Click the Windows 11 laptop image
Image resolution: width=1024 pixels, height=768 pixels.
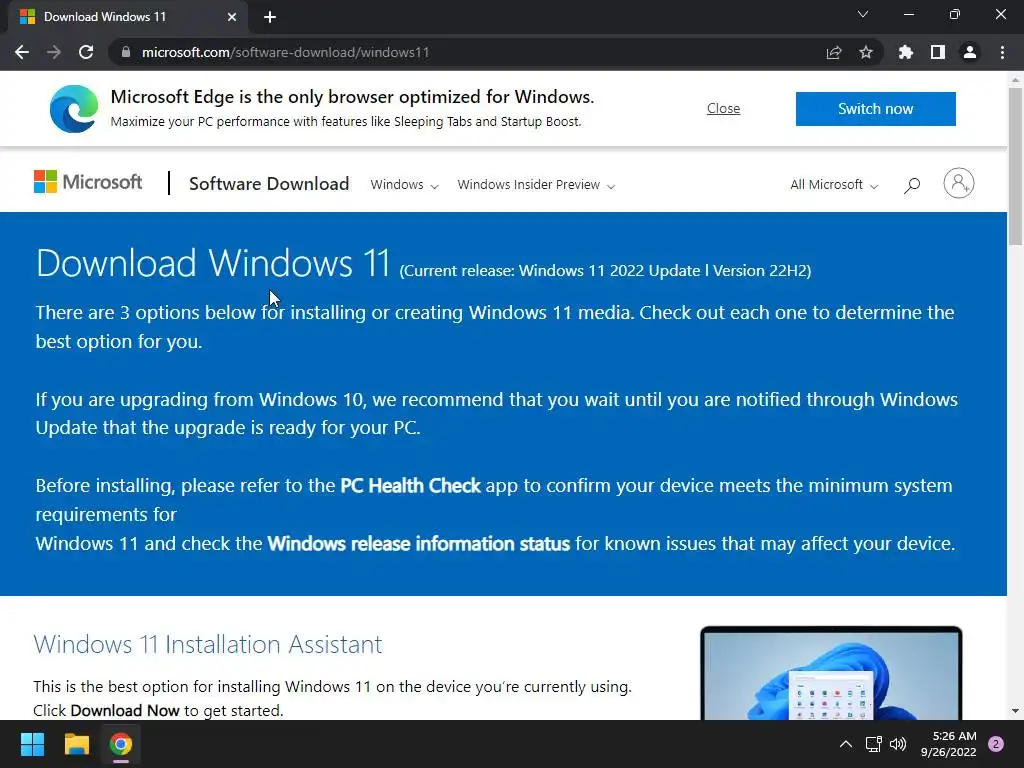pyautogui.click(x=831, y=673)
